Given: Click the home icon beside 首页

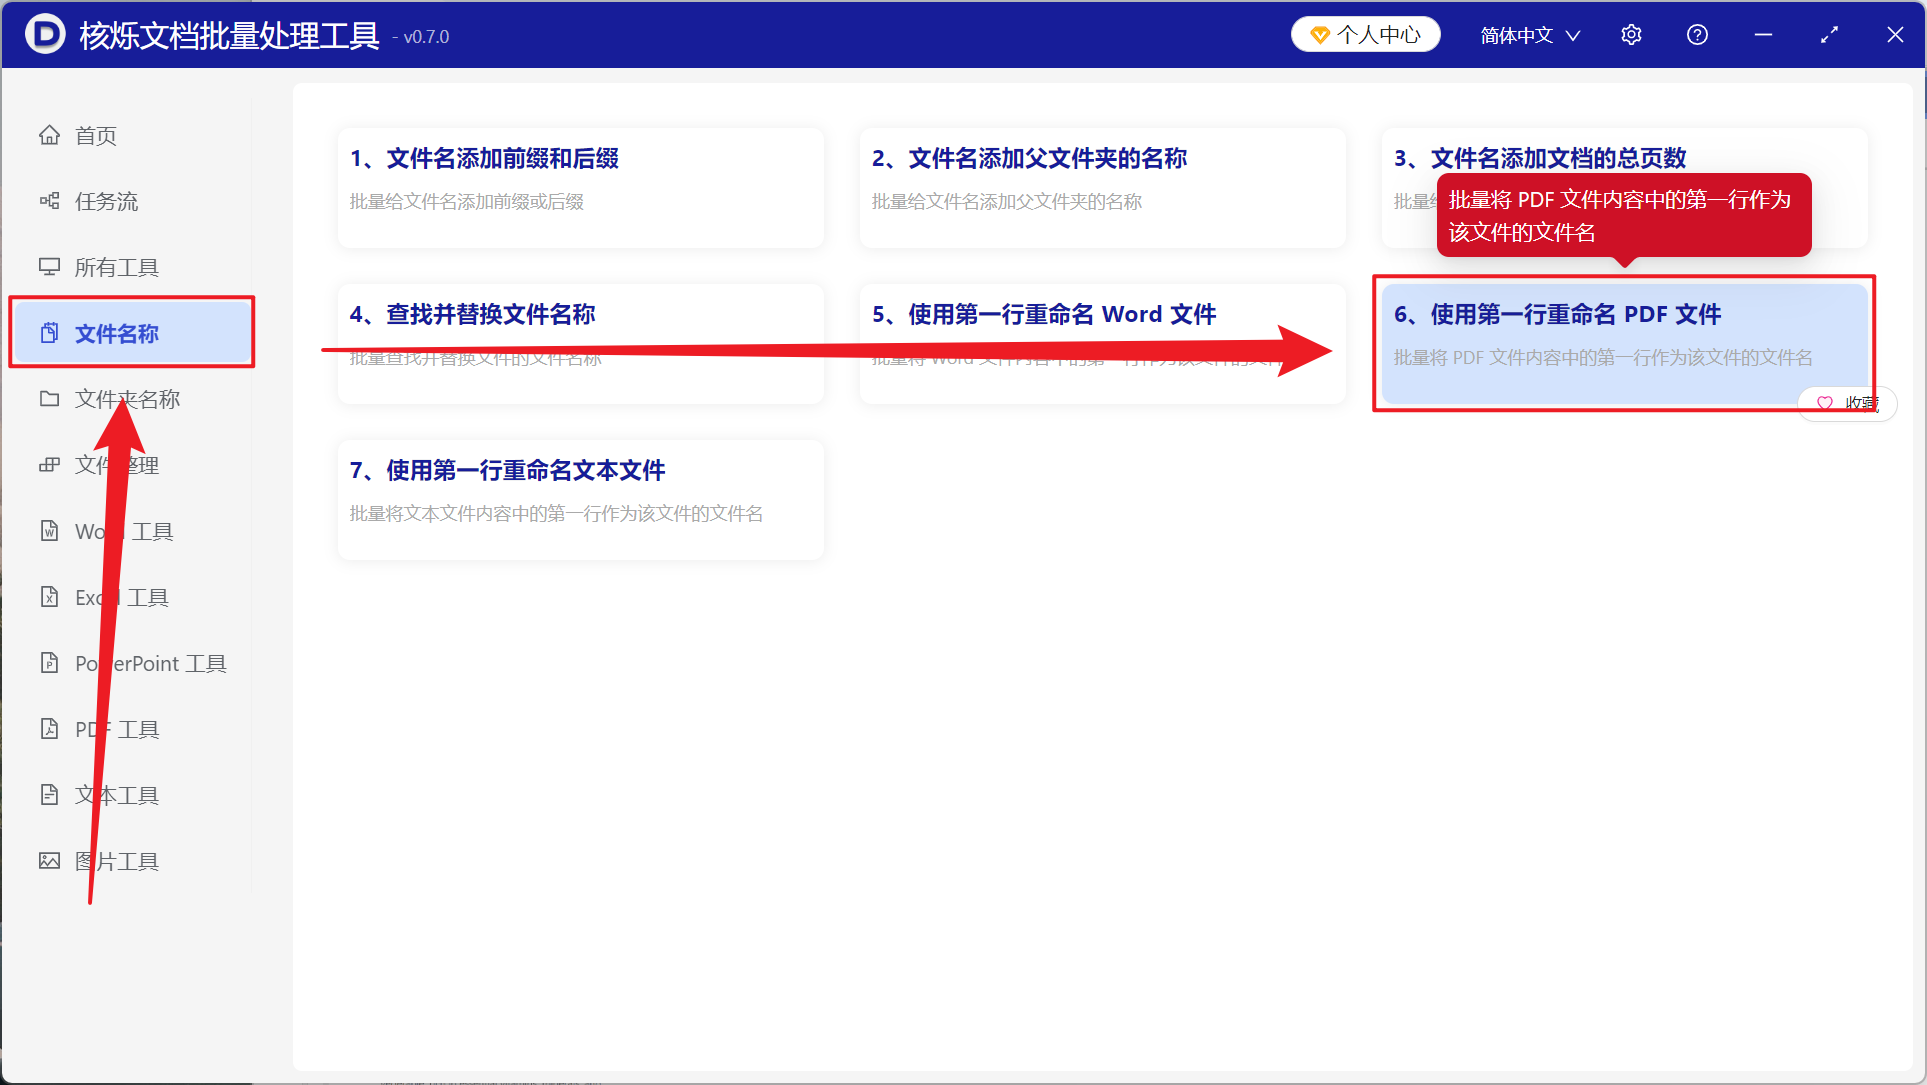Looking at the screenshot, I should tap(49, 135).
